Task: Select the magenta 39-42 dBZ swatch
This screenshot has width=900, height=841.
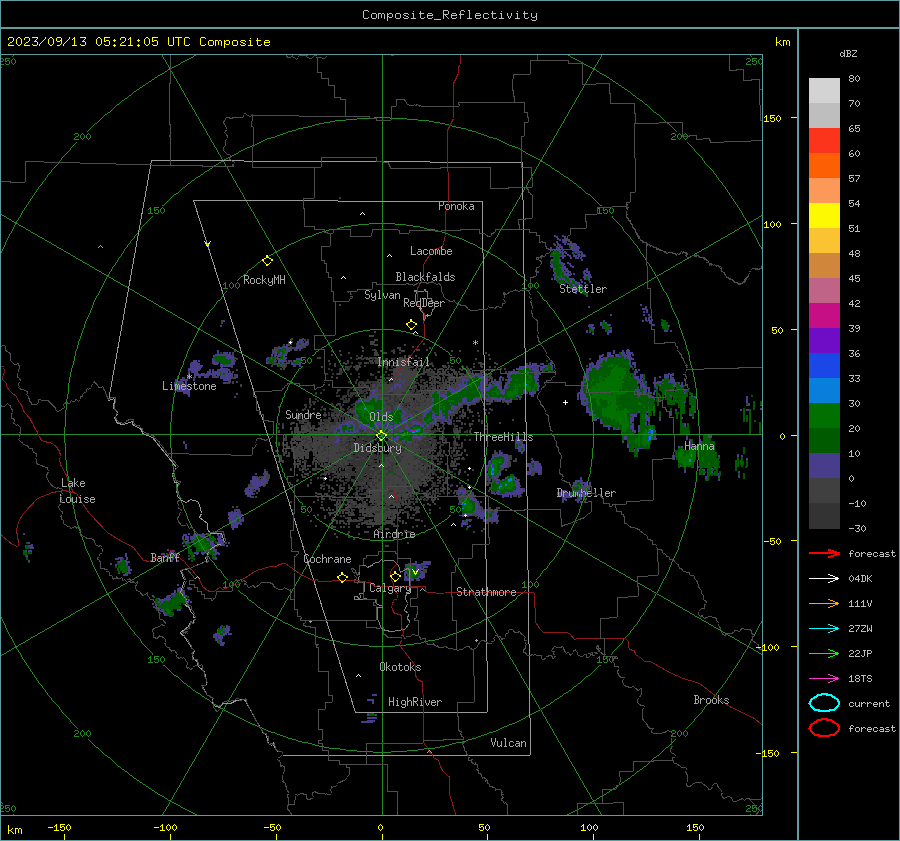Action: tap(824, 315)
